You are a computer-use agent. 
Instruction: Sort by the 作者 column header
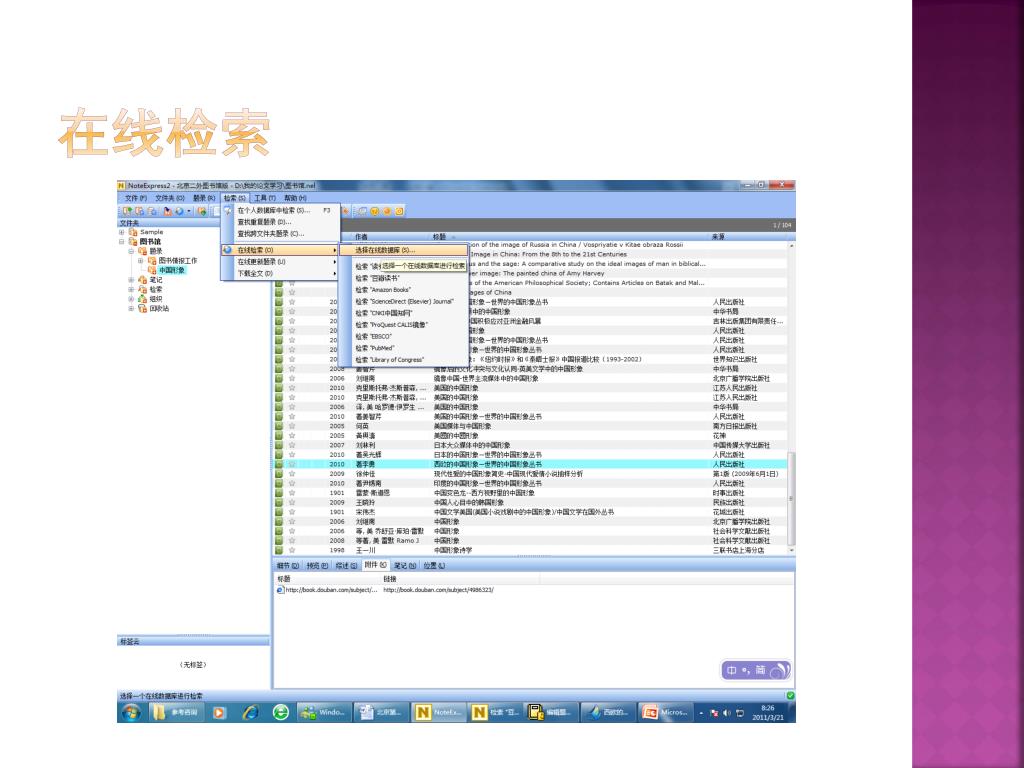coord(391,237)
